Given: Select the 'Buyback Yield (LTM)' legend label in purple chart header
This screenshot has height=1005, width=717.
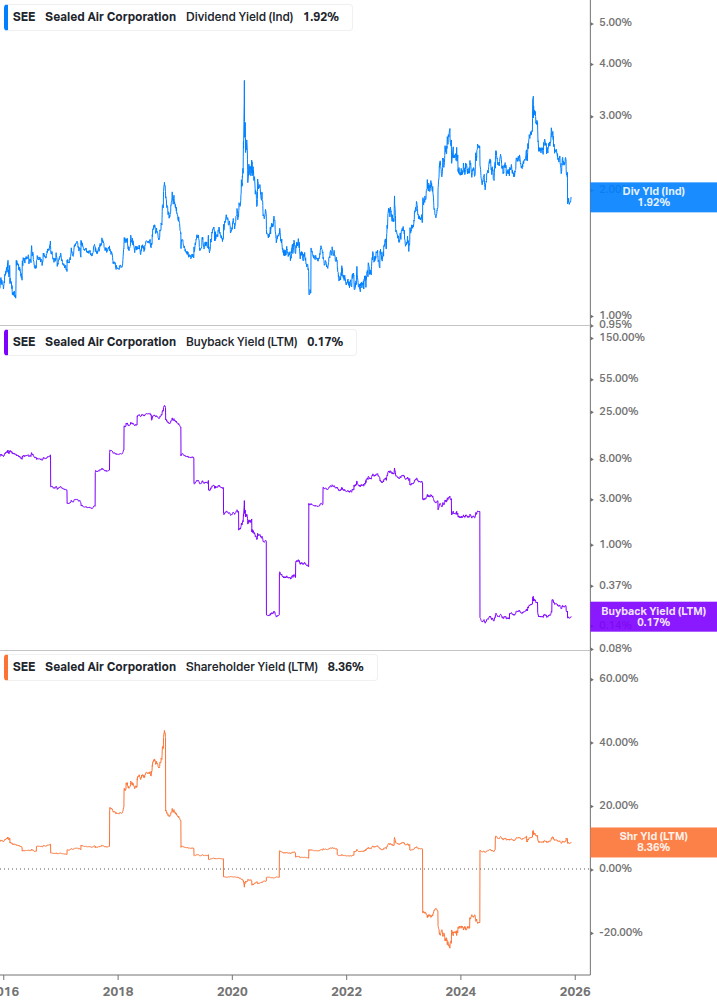Looking at the screenshot, I should (x=242, y=342).
